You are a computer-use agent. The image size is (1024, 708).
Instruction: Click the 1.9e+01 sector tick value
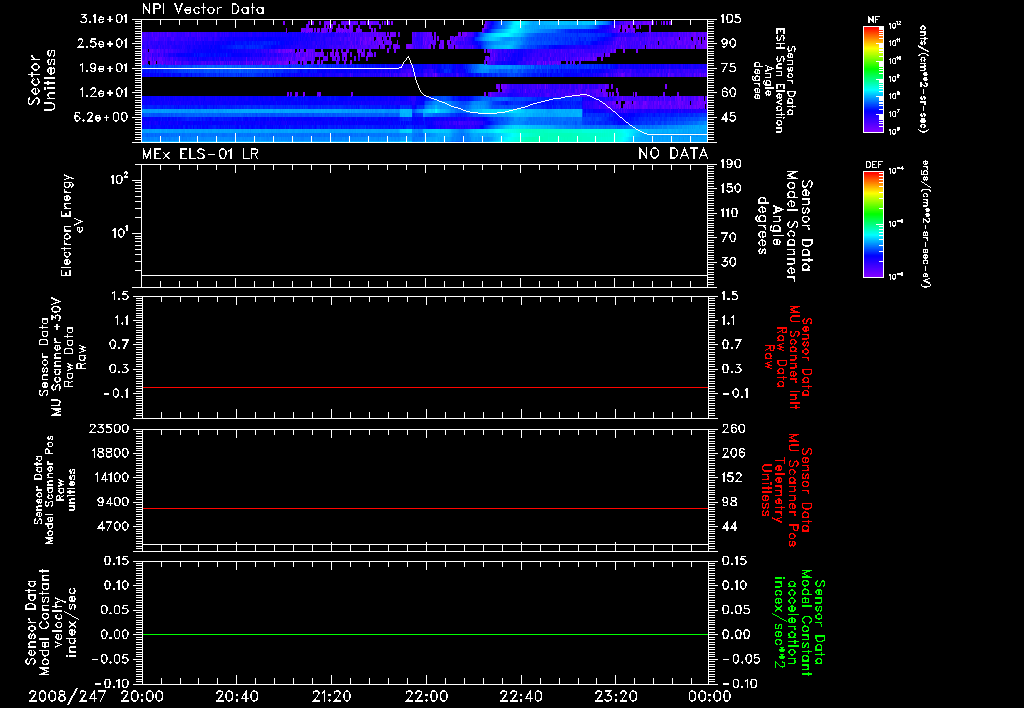pyautogui.click(x=103, y=68)
